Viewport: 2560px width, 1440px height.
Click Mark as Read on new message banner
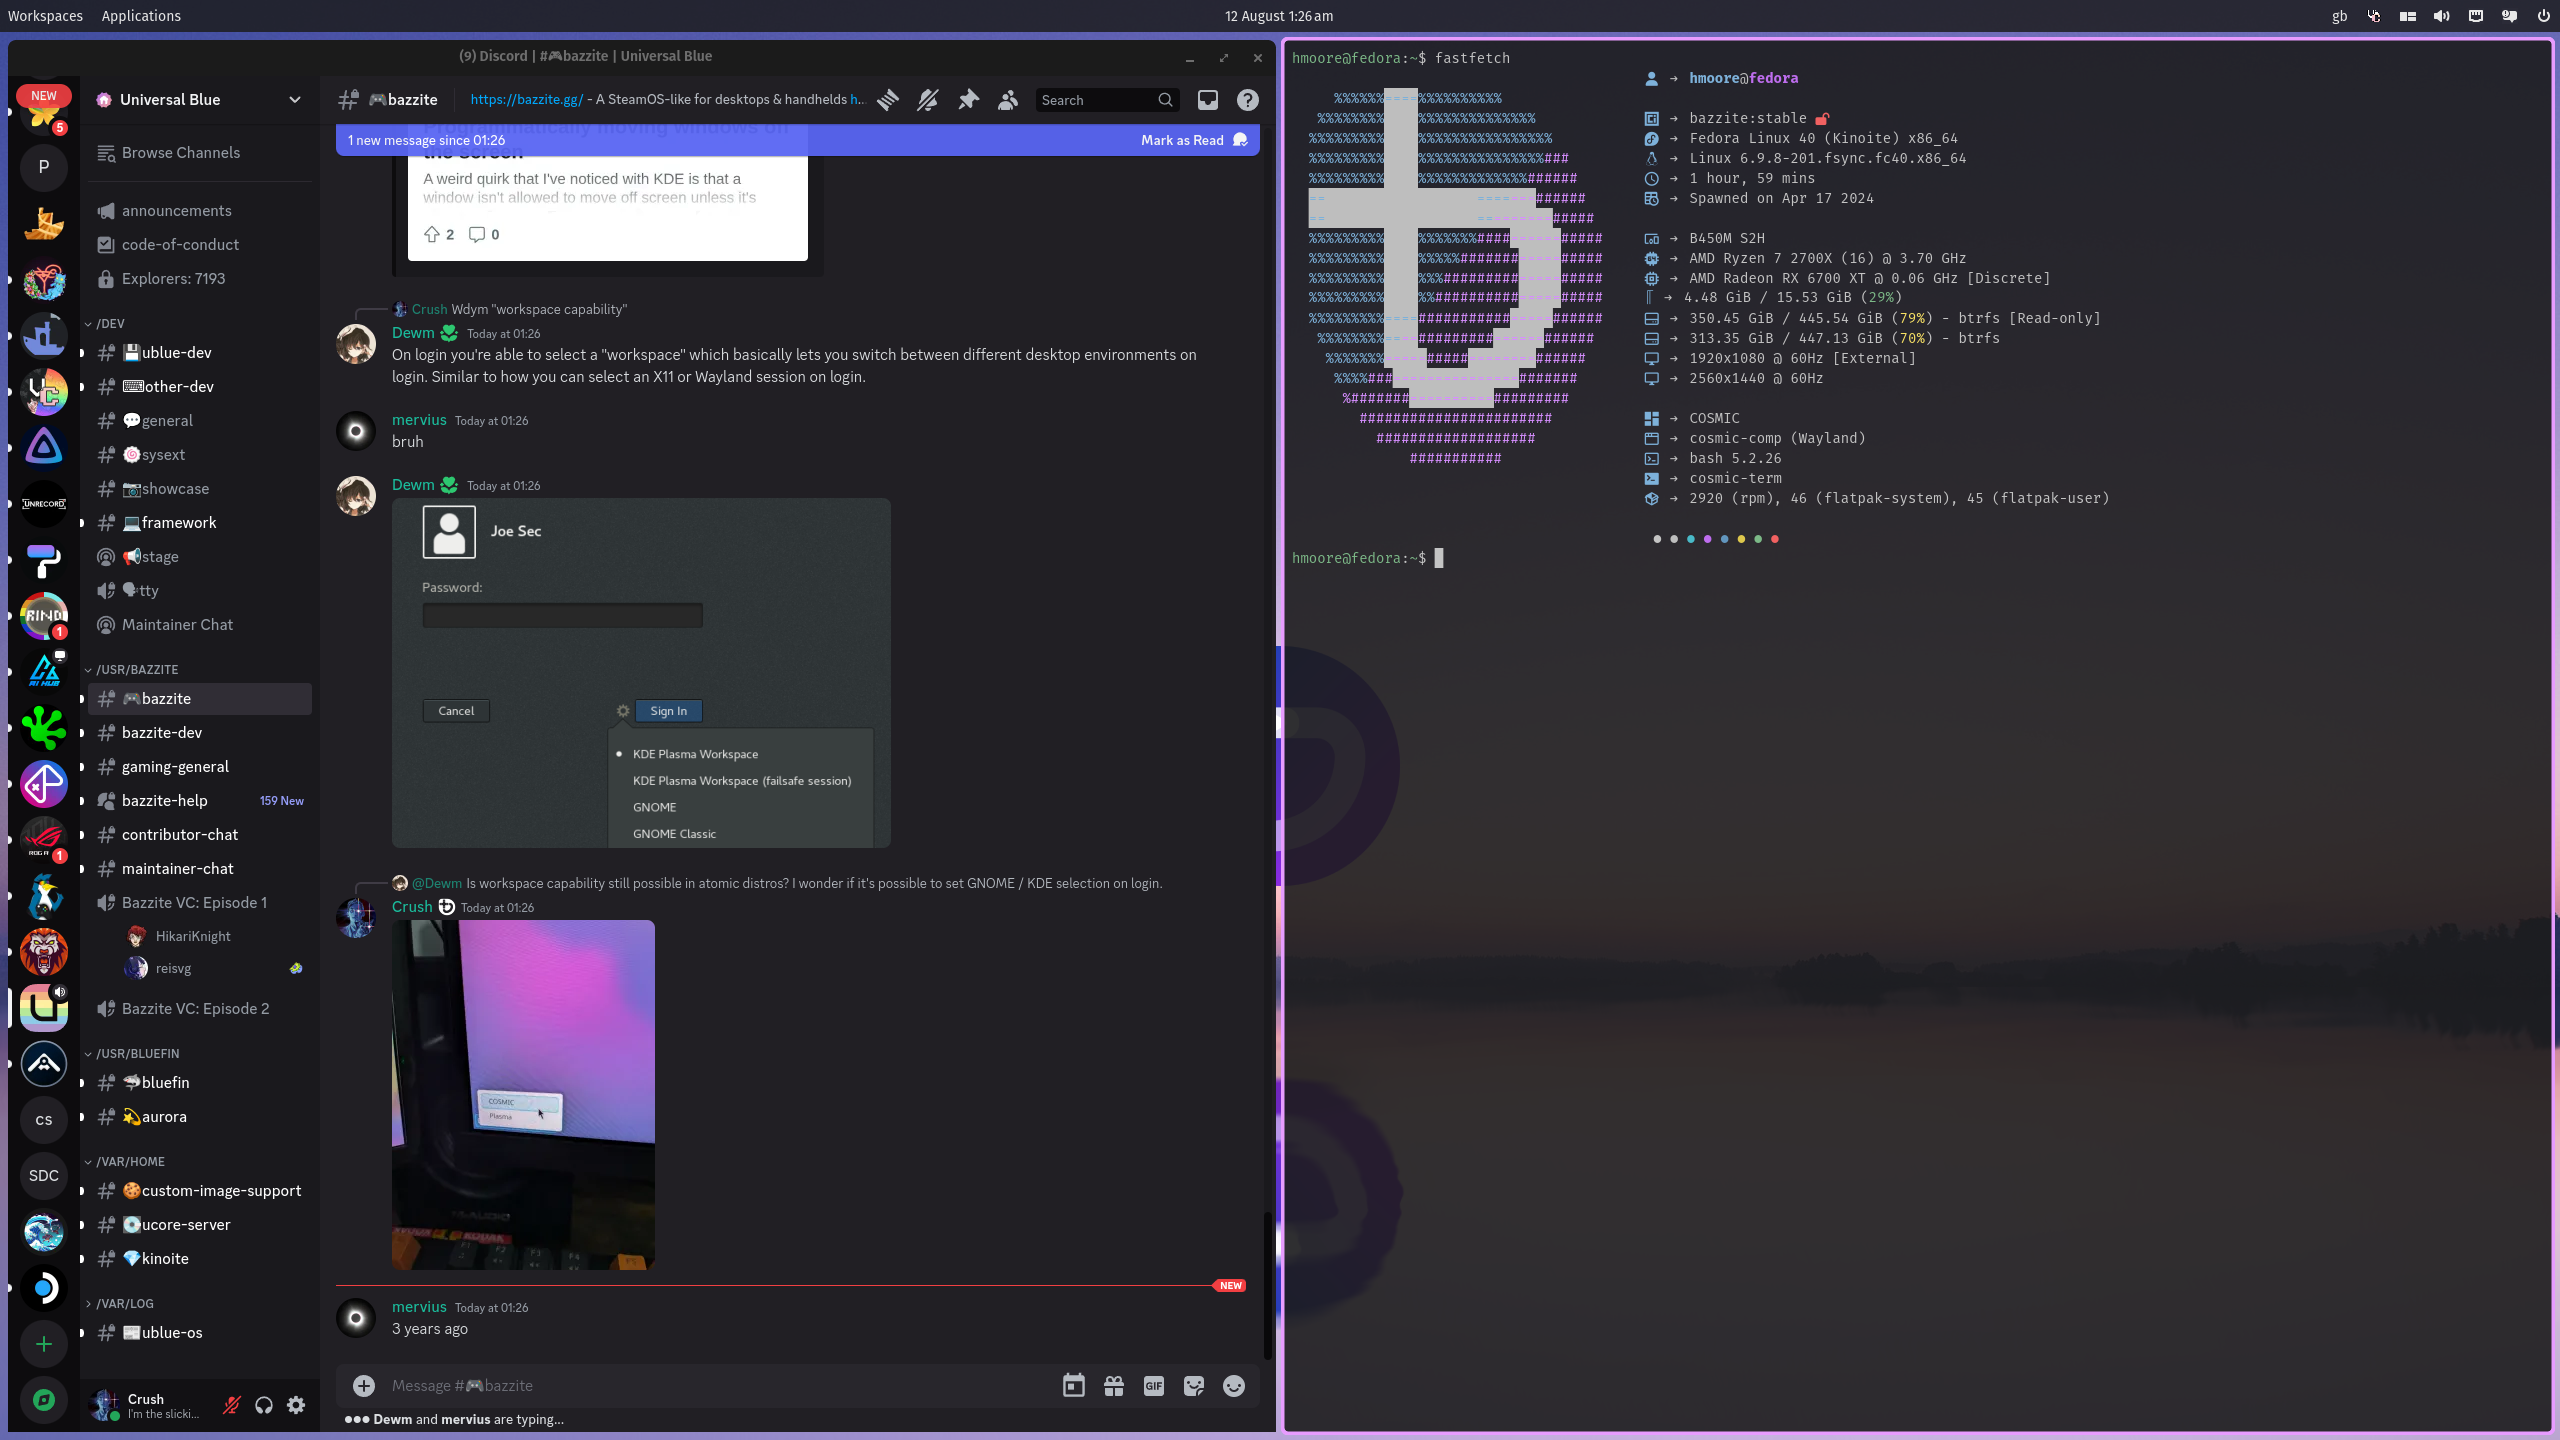[1183, 140]
